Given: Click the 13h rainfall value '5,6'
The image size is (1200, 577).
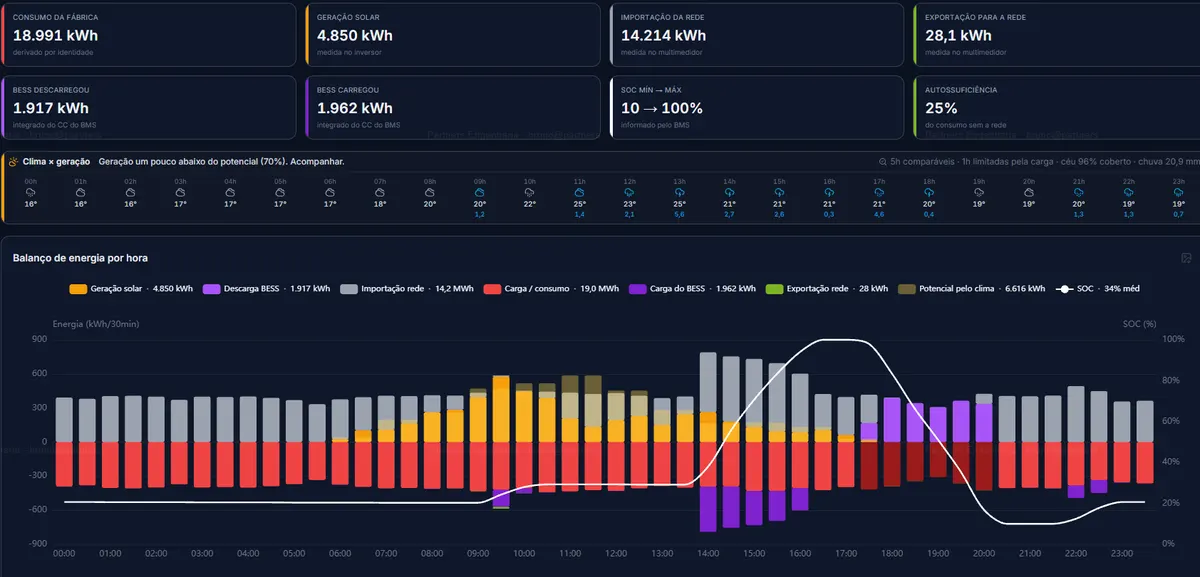Looking at the screenshot, I should (680, 214).
